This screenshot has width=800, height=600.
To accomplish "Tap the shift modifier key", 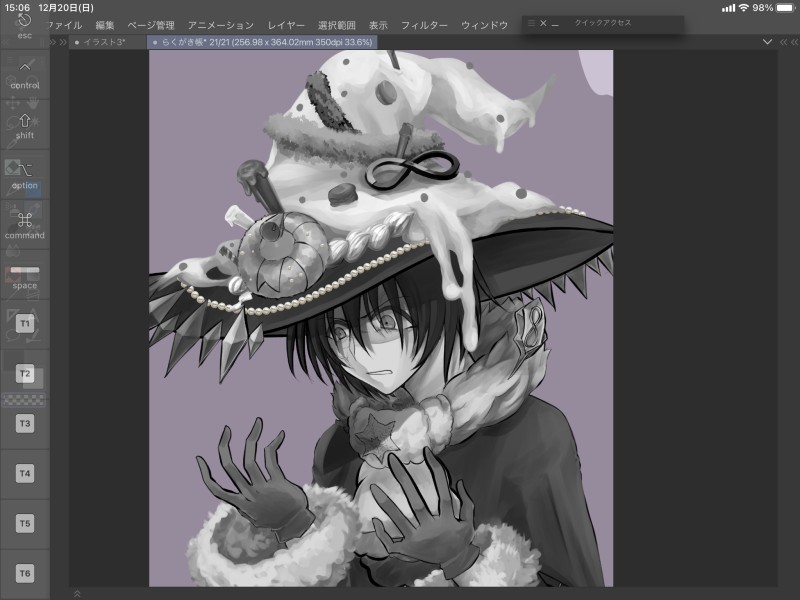I will (24, 126).
